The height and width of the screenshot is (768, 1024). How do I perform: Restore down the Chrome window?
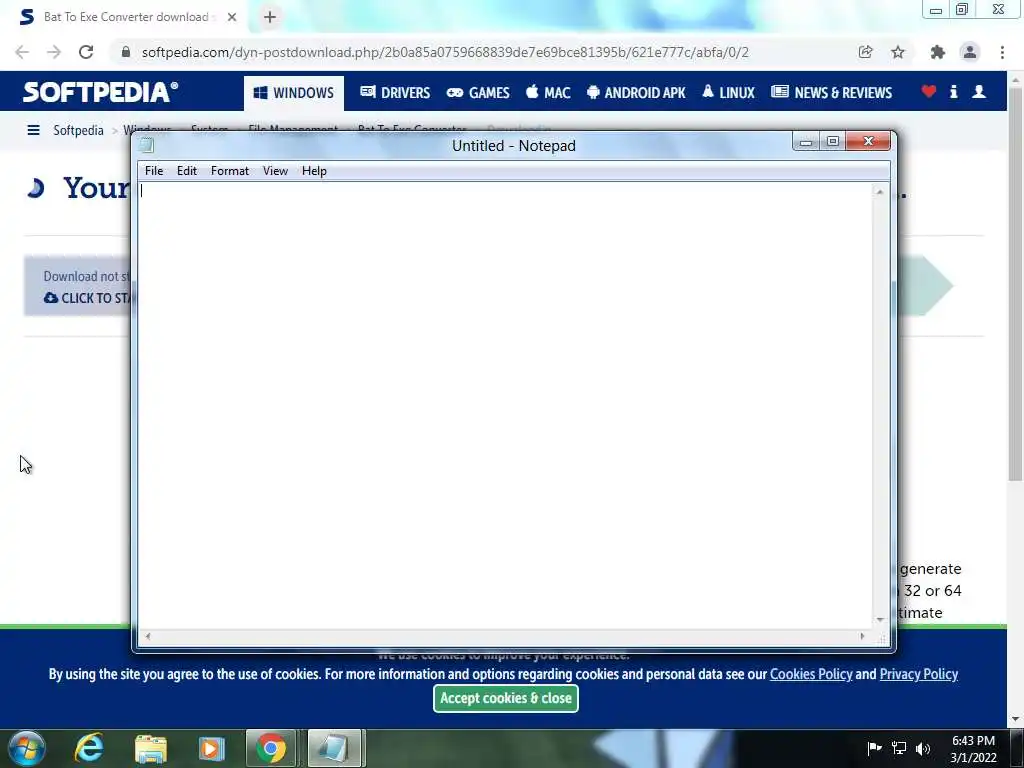(962, 10)
